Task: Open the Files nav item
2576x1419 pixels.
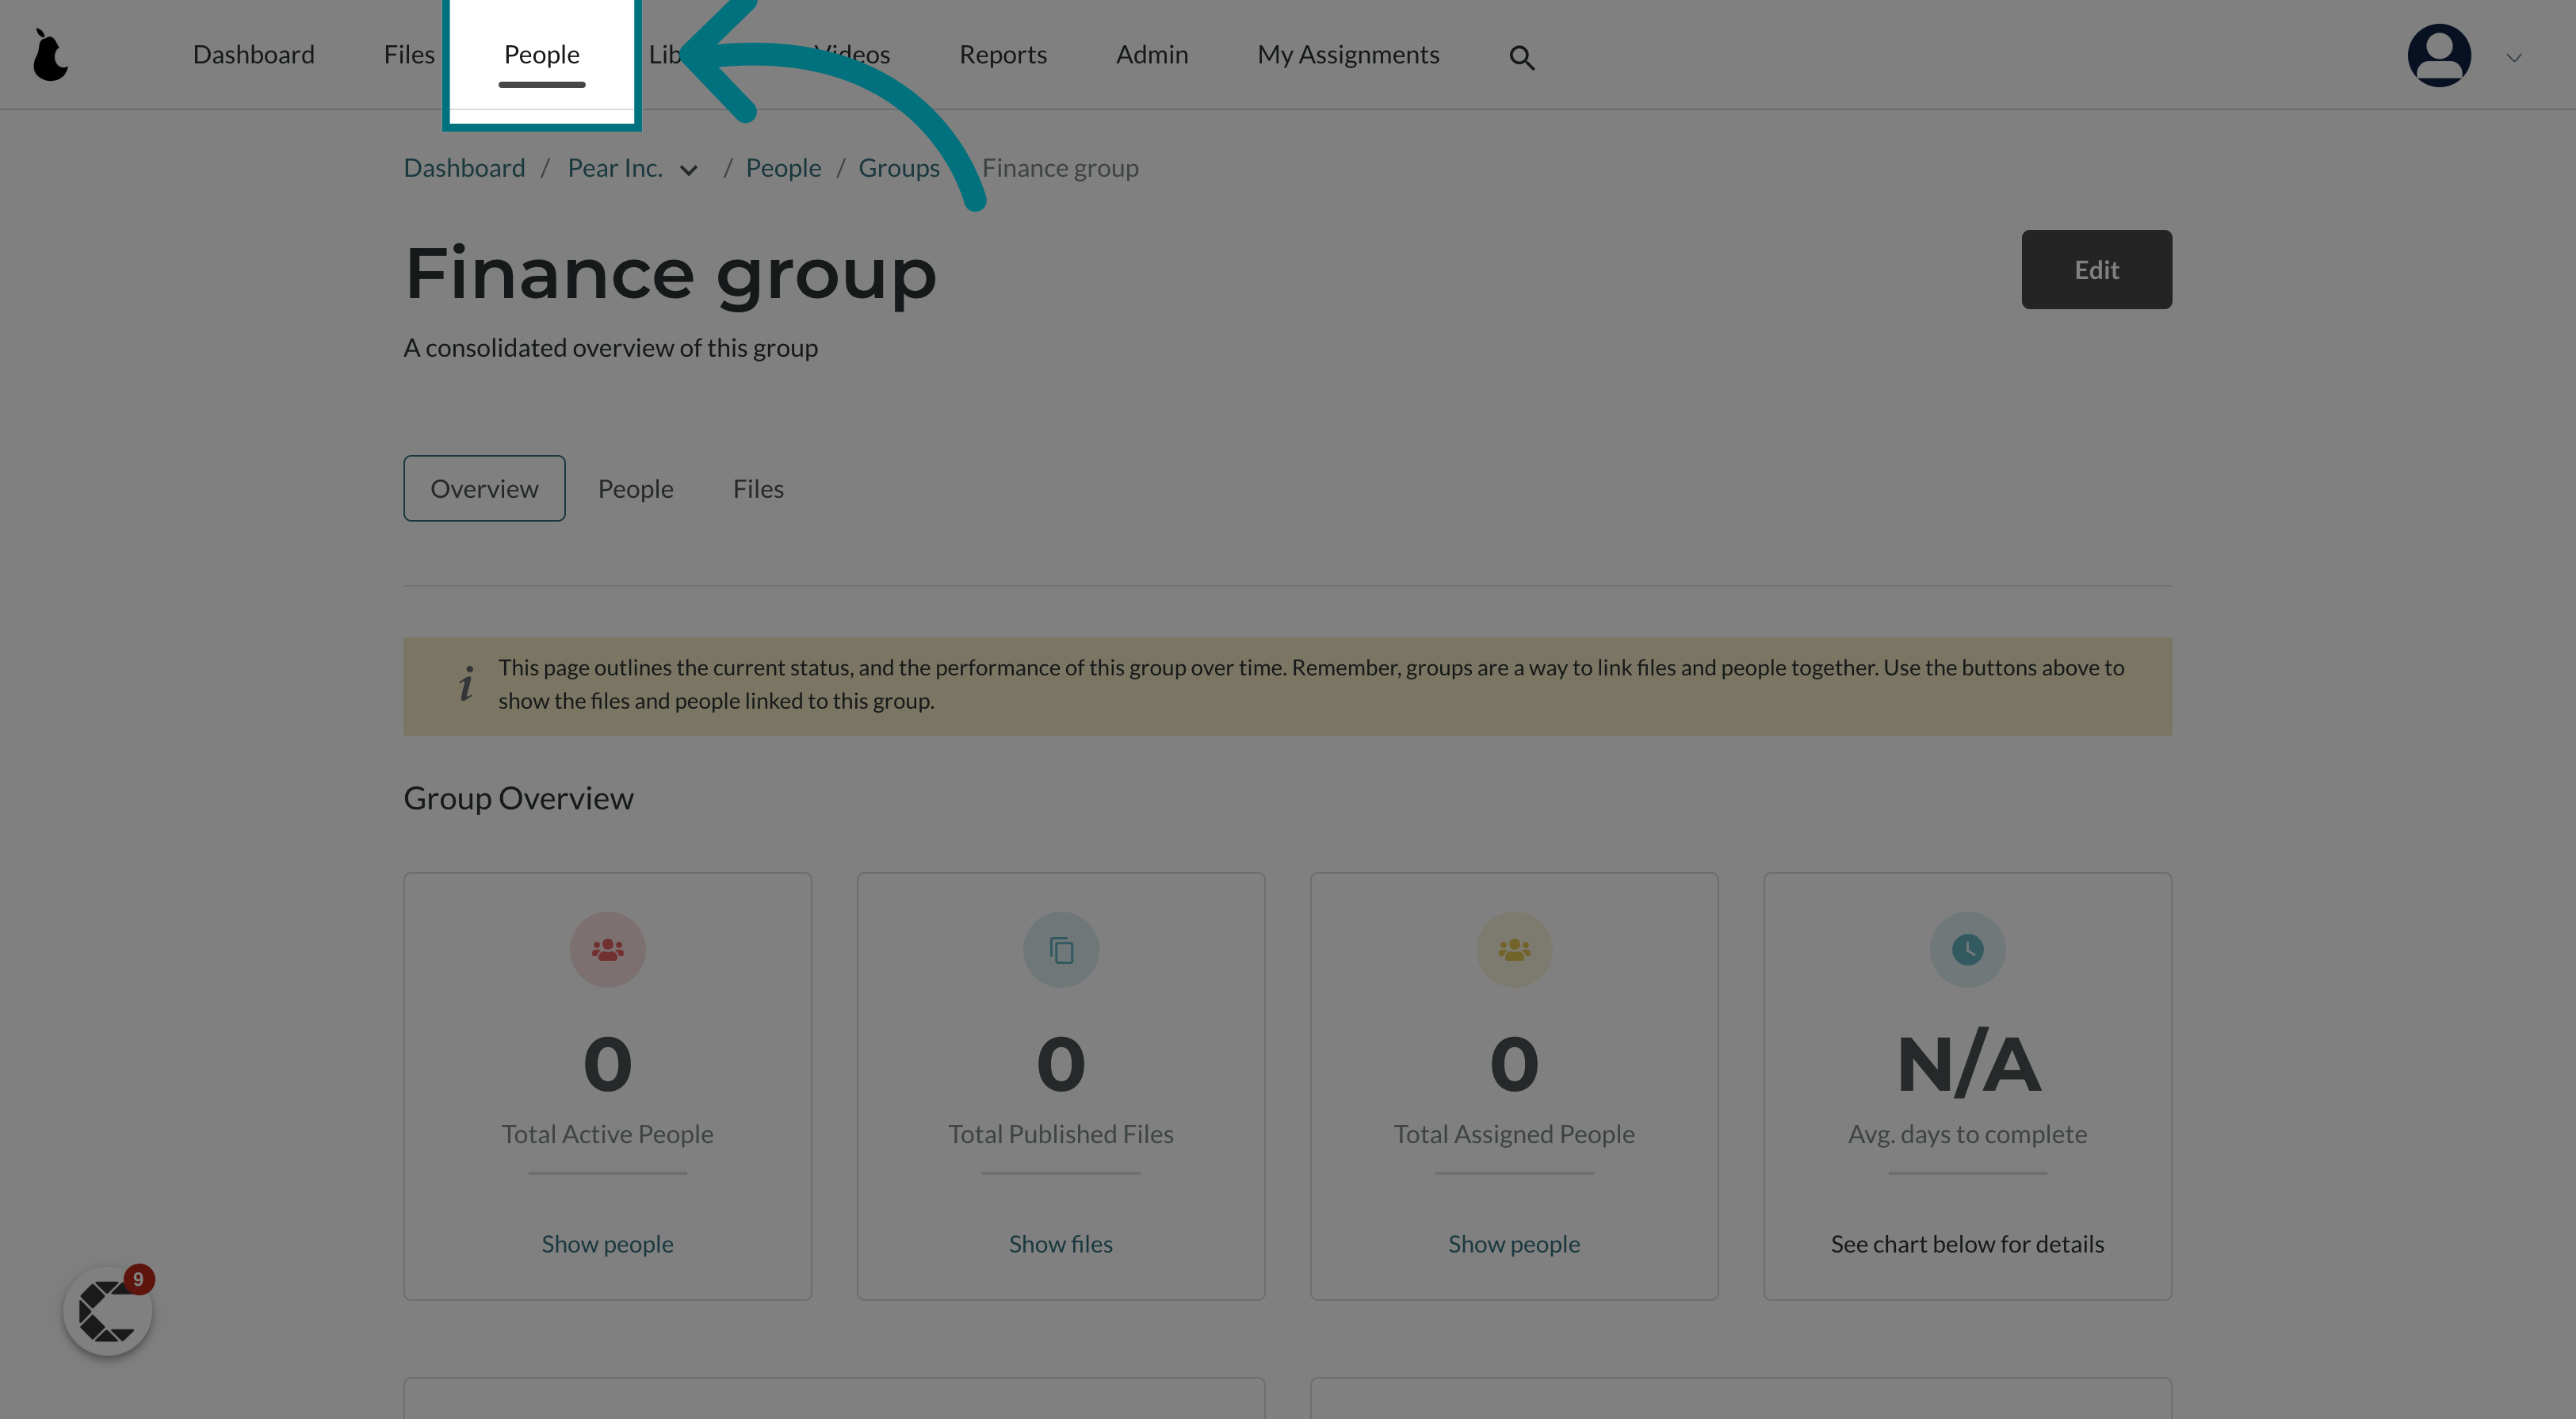Action: 409,55
